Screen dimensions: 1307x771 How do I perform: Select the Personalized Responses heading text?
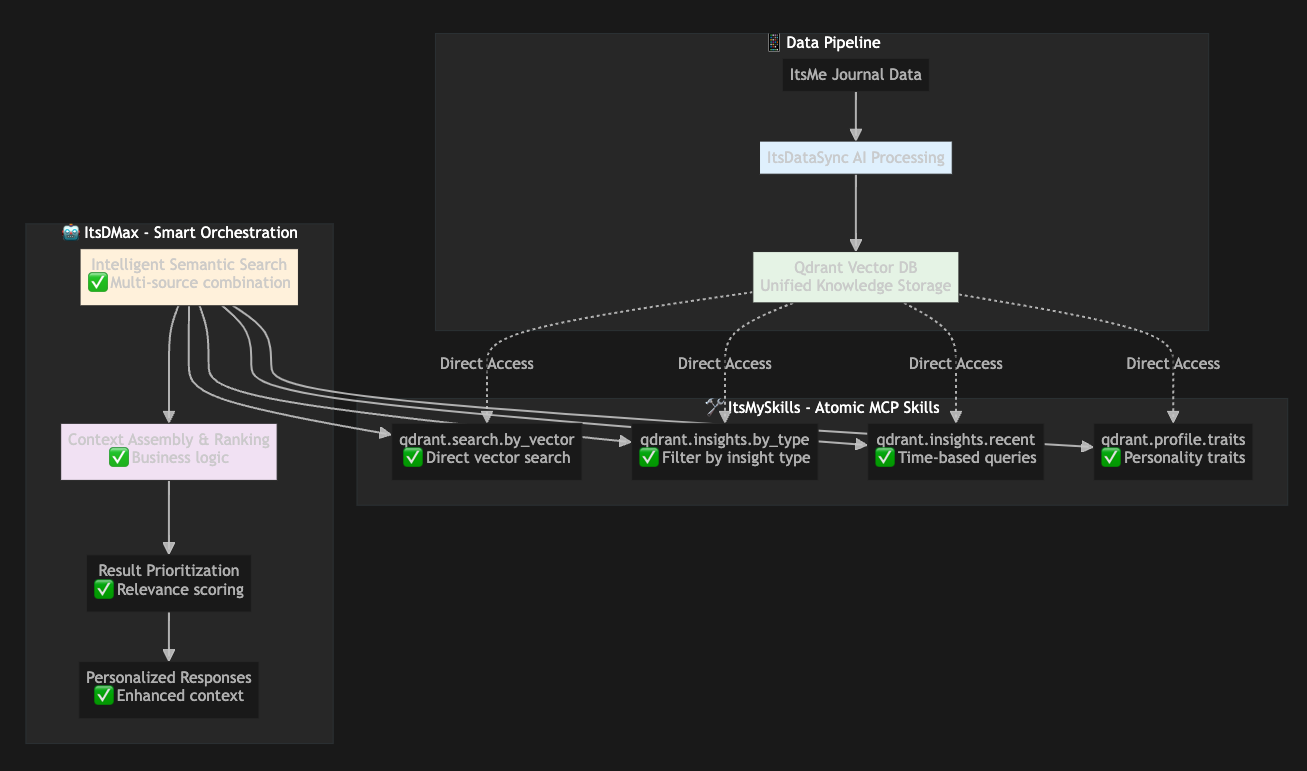coord(169,678)
